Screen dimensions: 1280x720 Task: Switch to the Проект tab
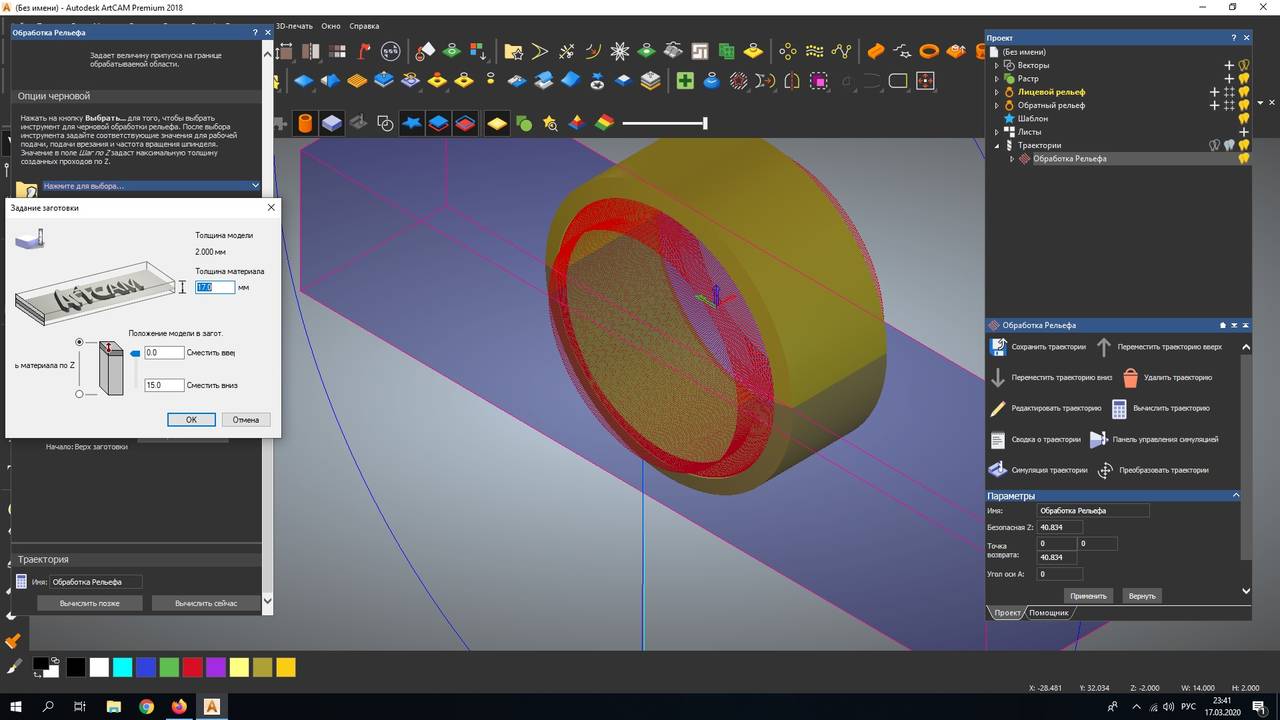point(1007,612)
